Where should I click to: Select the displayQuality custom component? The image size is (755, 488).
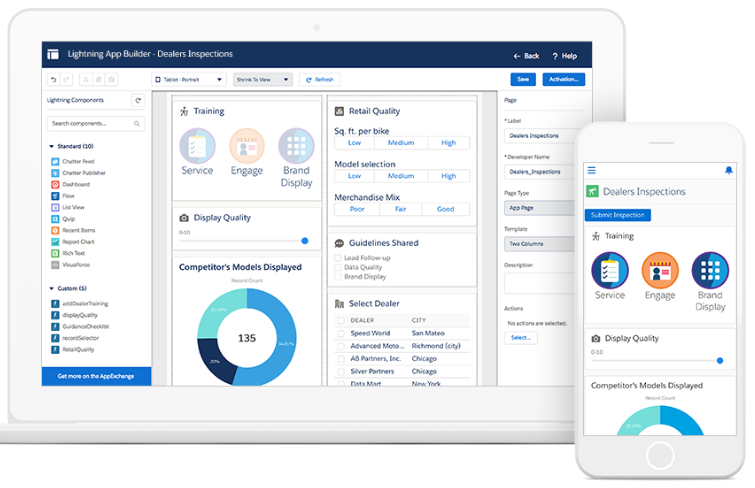point(75,315)
